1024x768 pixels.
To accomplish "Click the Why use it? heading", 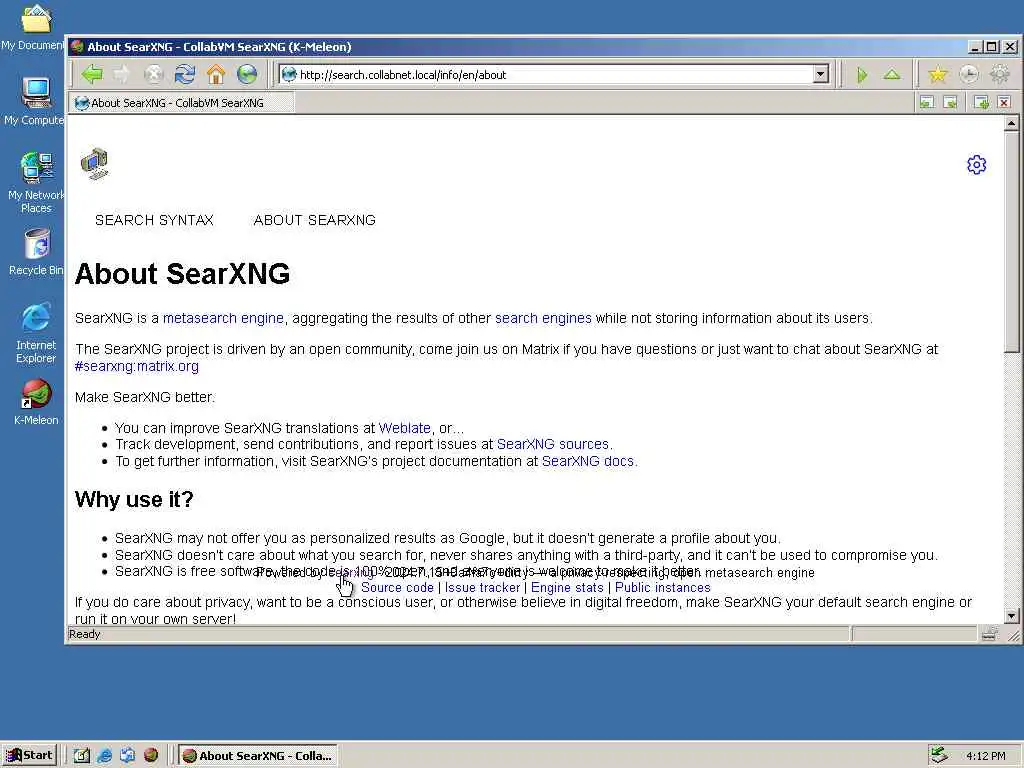I will (x=134, y=500).
